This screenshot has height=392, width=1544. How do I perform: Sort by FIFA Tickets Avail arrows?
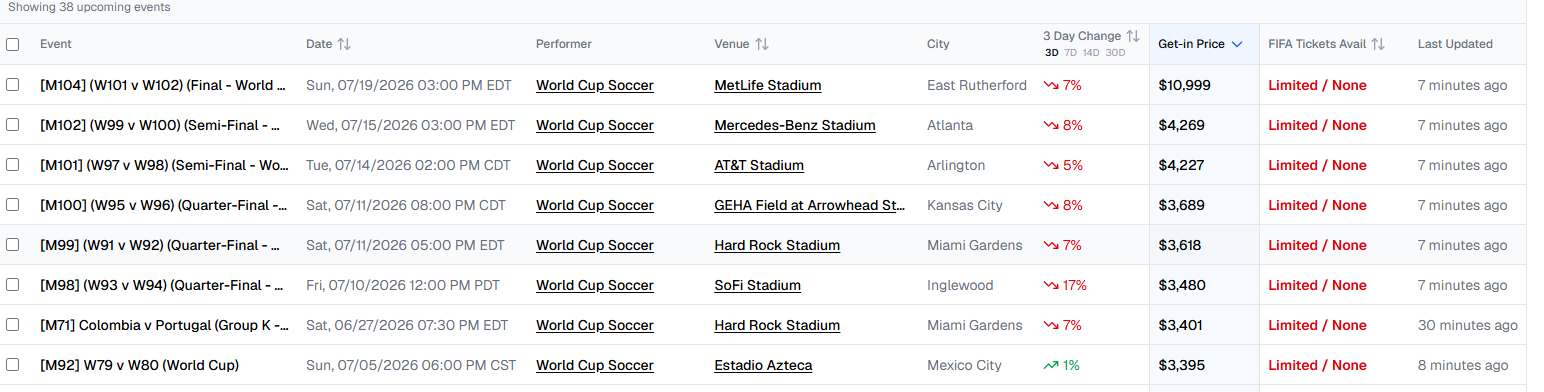point(1377,44)
